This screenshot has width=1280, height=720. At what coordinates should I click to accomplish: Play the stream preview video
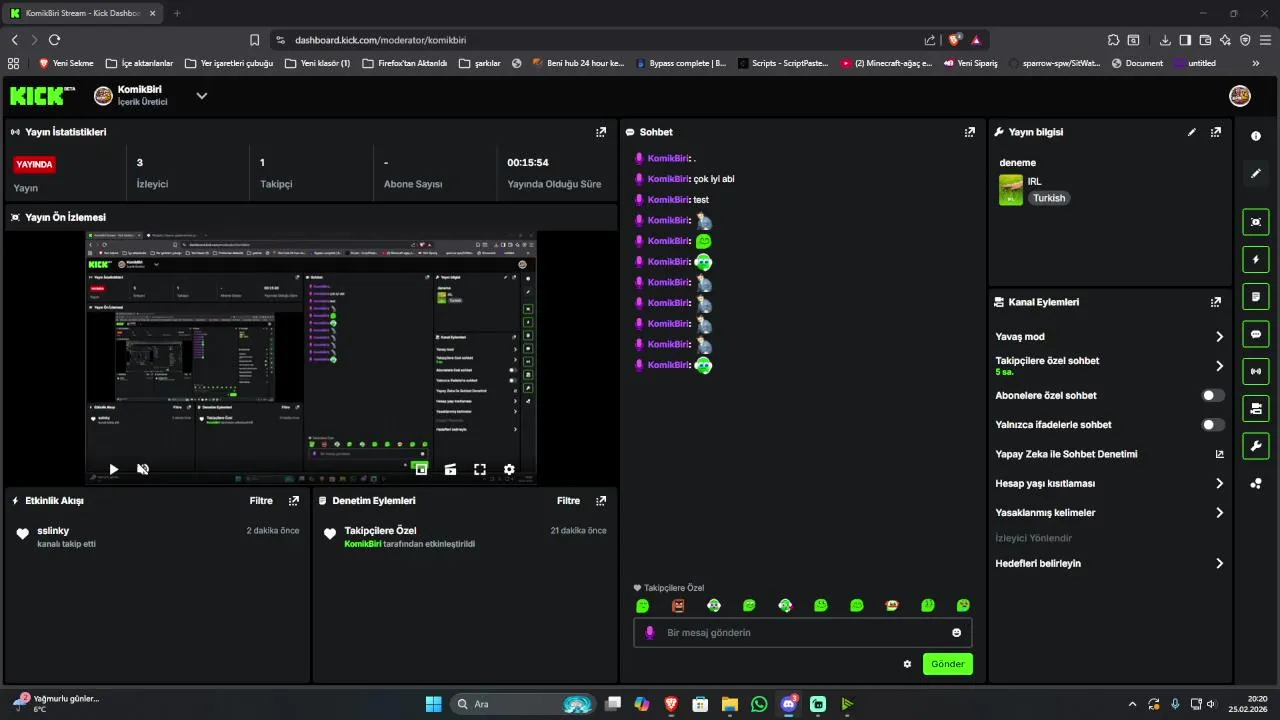coord(114,469)
